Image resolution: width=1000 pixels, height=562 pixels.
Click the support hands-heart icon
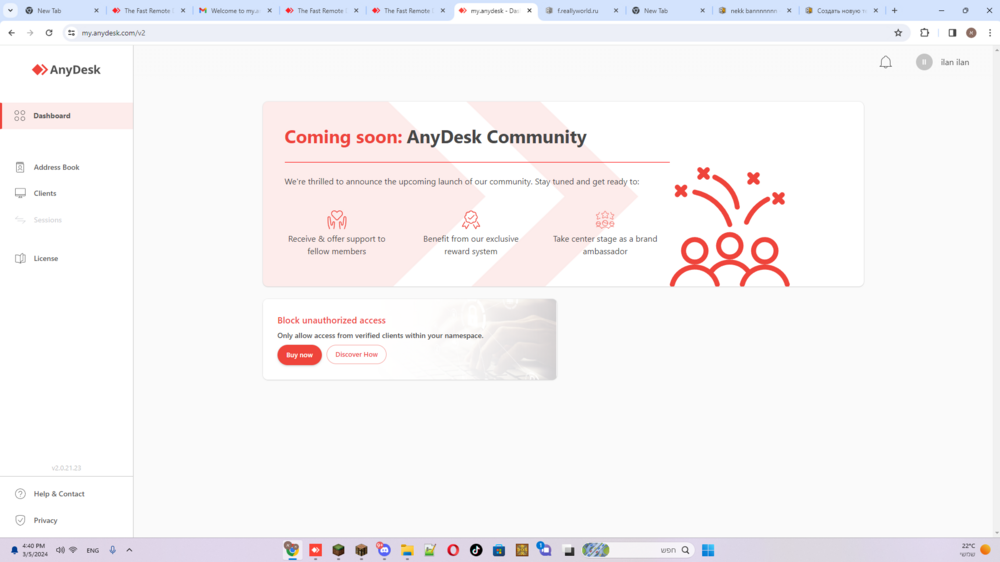point(337,219)
